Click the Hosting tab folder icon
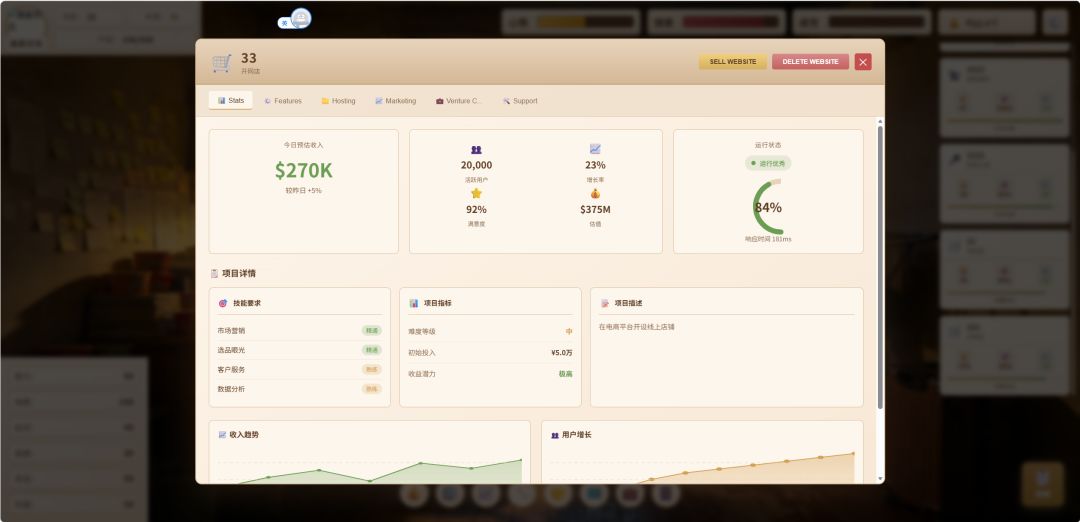 [325, 101]
